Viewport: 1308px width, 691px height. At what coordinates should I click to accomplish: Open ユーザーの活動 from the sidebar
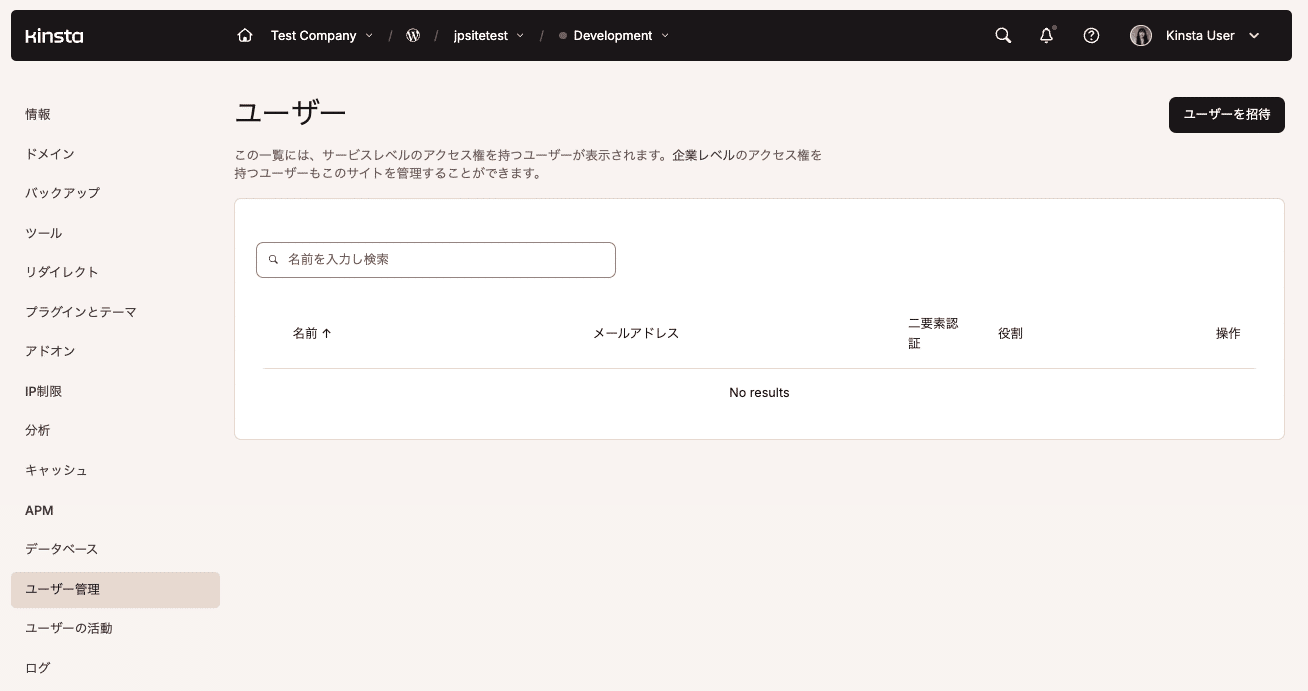pos(68,628)
